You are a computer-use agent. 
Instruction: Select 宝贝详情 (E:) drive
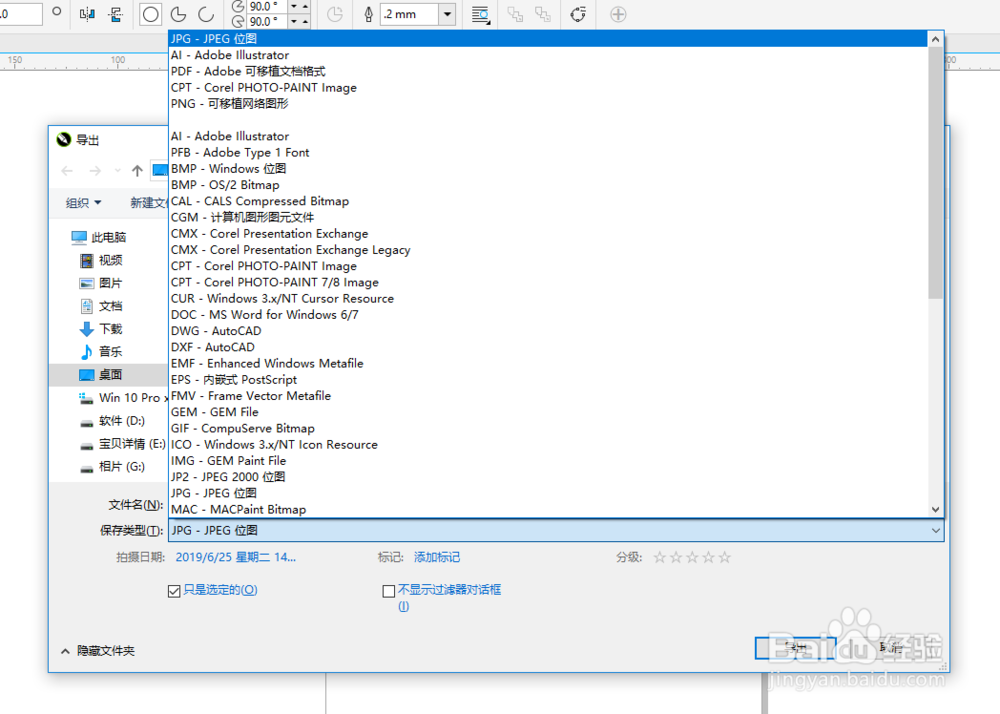[122, 444]
